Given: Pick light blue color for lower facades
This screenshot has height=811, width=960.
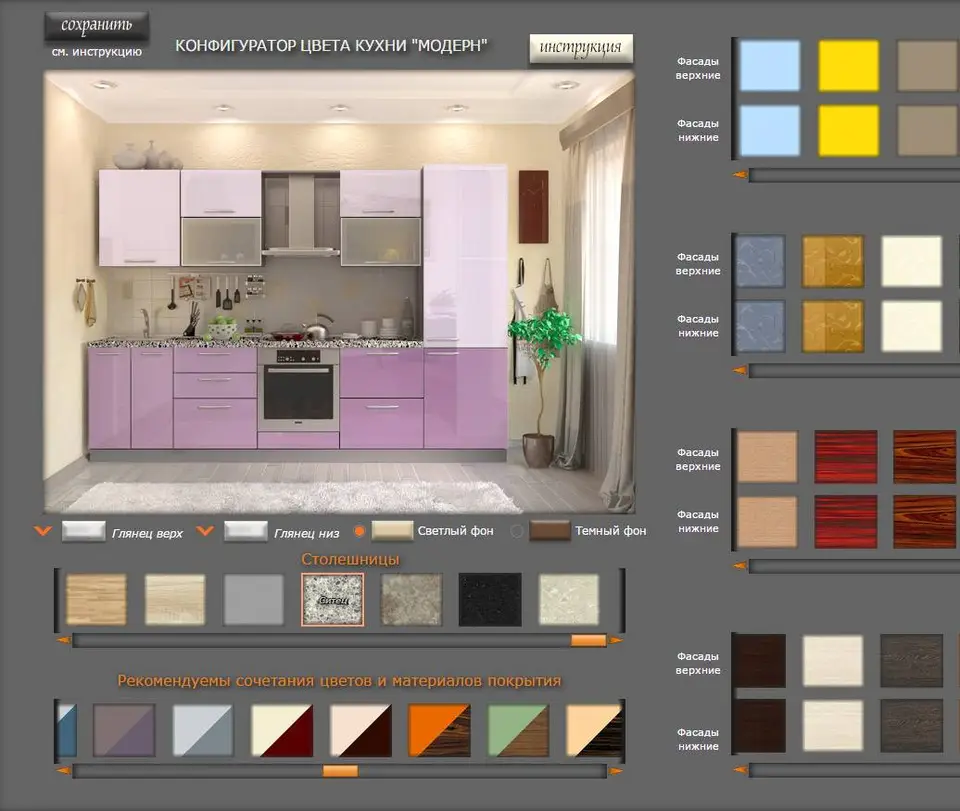Looking at the screenshot, I should pyautogui.click(x=770, y=130).
